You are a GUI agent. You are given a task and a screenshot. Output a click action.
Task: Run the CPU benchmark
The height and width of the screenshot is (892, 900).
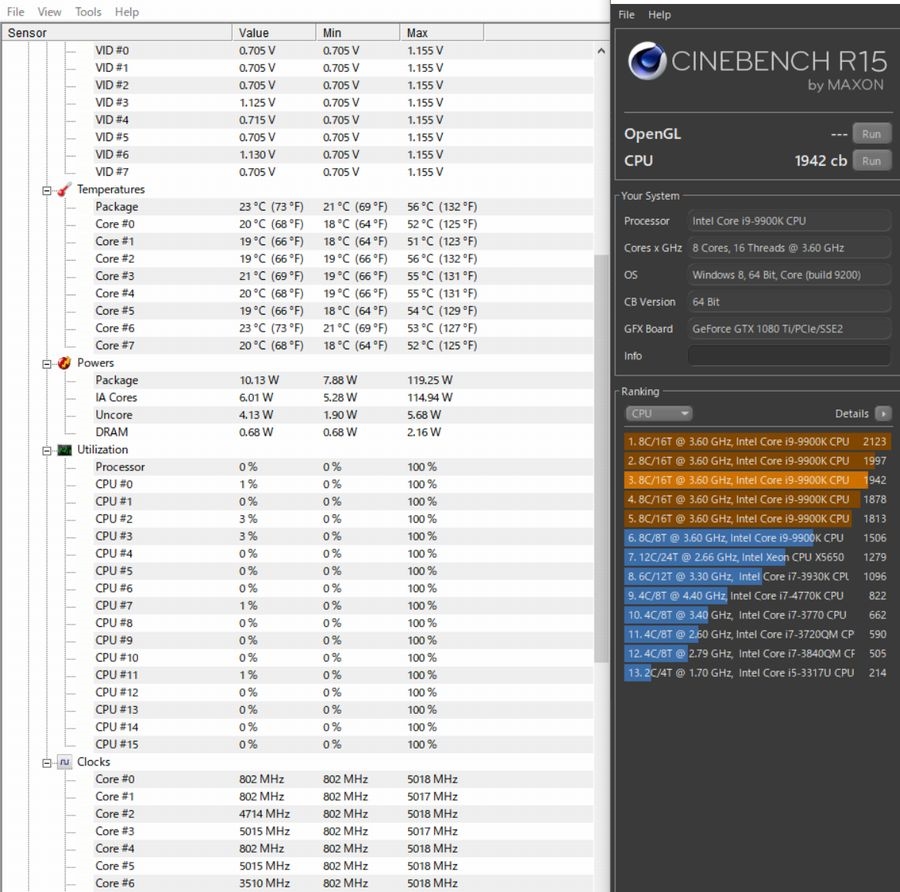click(x=871, y=161)
